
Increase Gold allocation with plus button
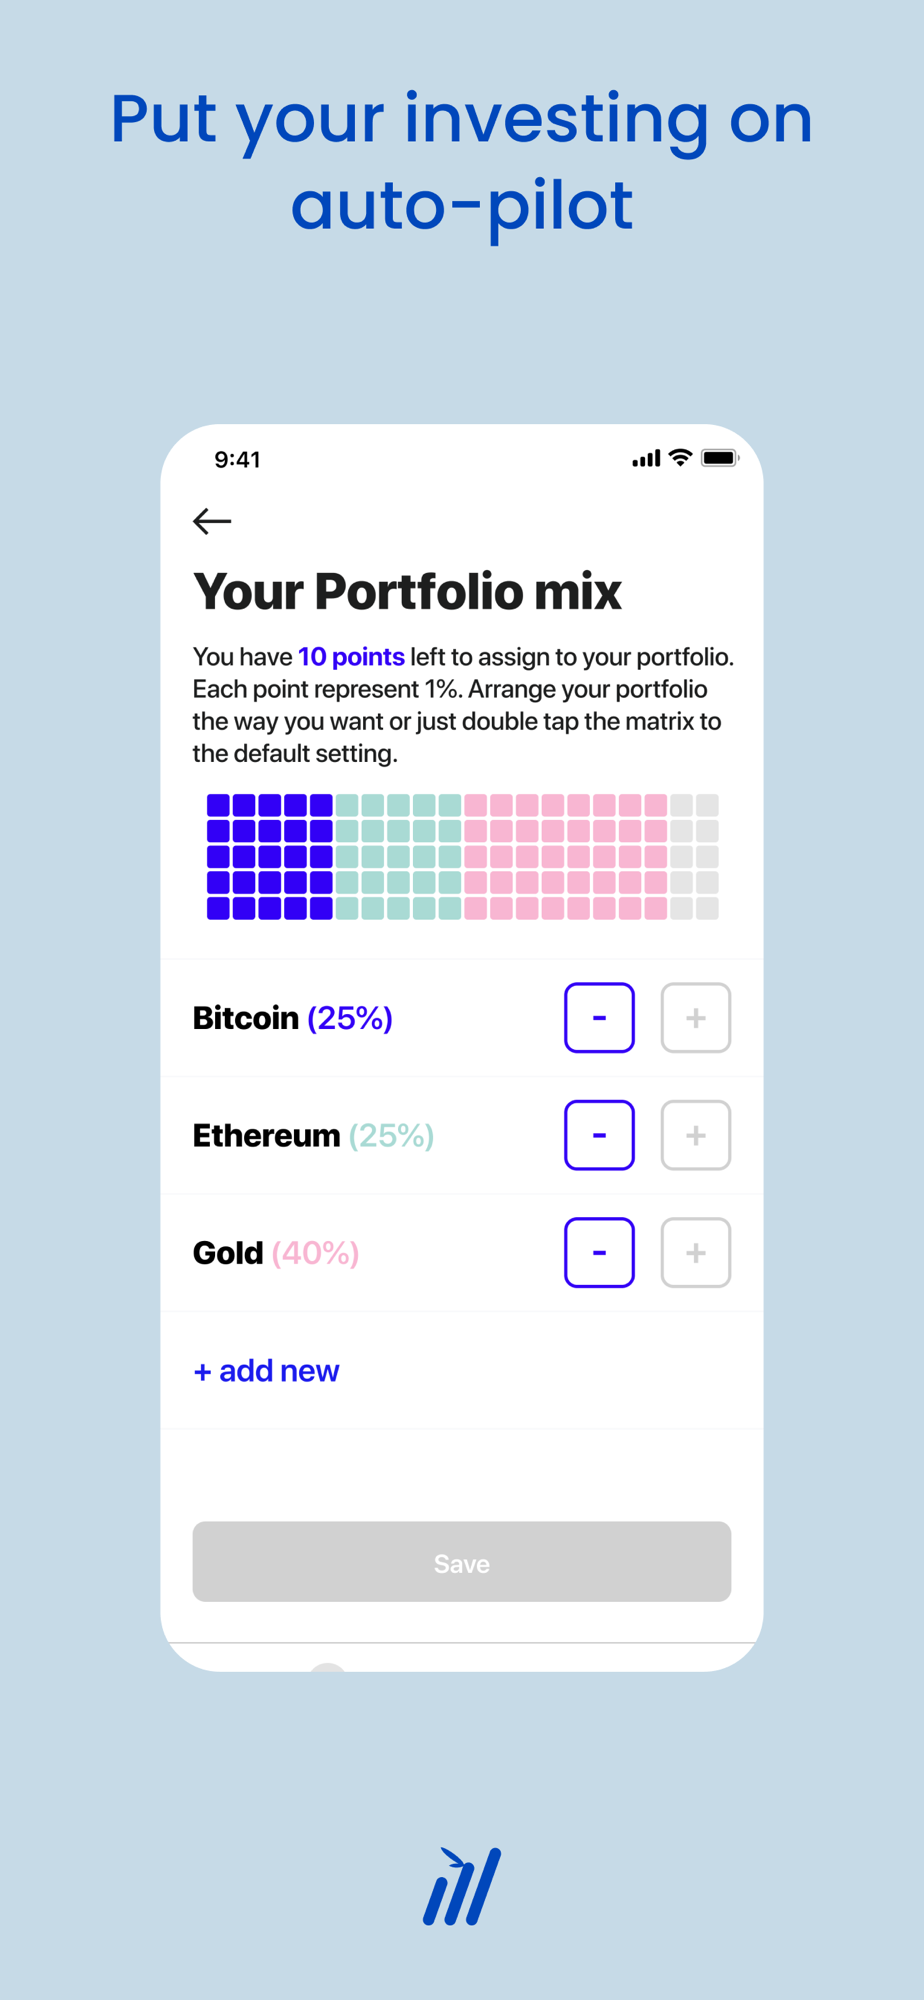696,1252
